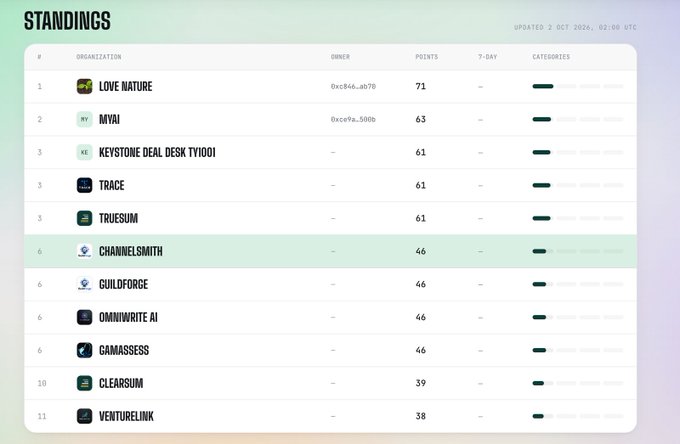This screenshot has height=444, width=680.
Task: Open the TRACE organization
Action: point(112,185)
